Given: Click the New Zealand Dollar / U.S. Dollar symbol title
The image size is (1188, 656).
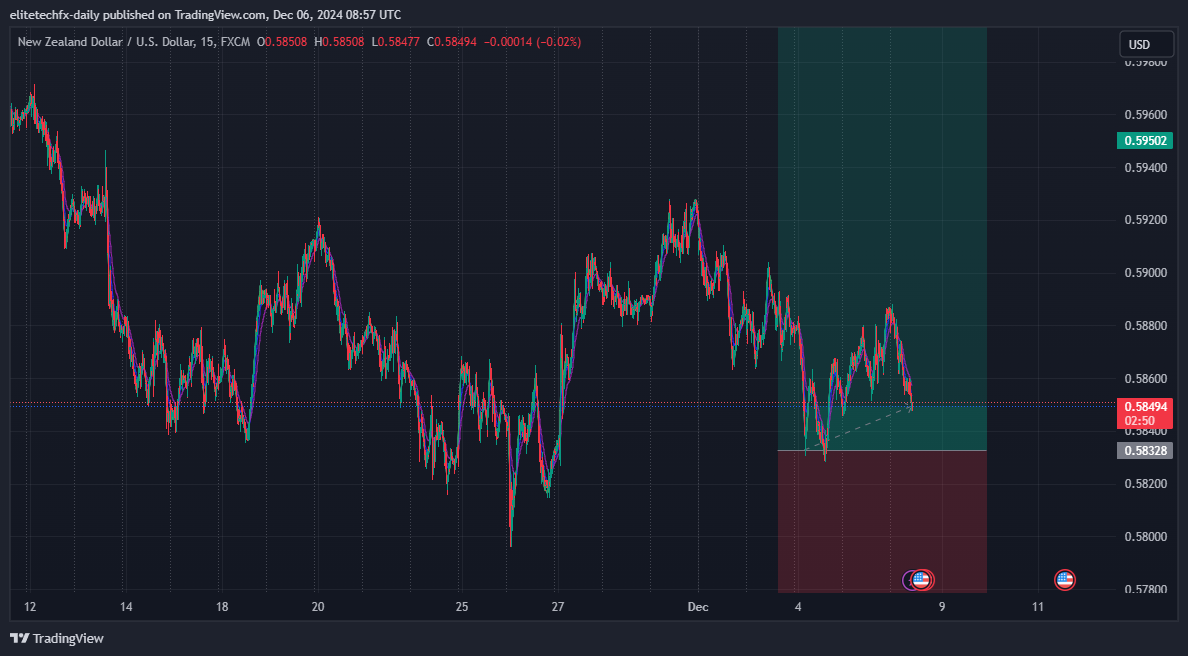Looking at the screenshot, I should 106,42.
